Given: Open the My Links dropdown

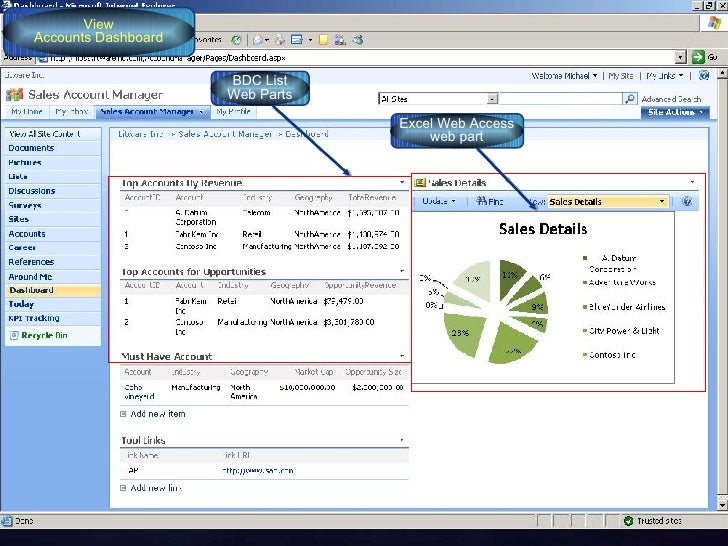Looking at the screenshot, I should click(x=664, y=75).
